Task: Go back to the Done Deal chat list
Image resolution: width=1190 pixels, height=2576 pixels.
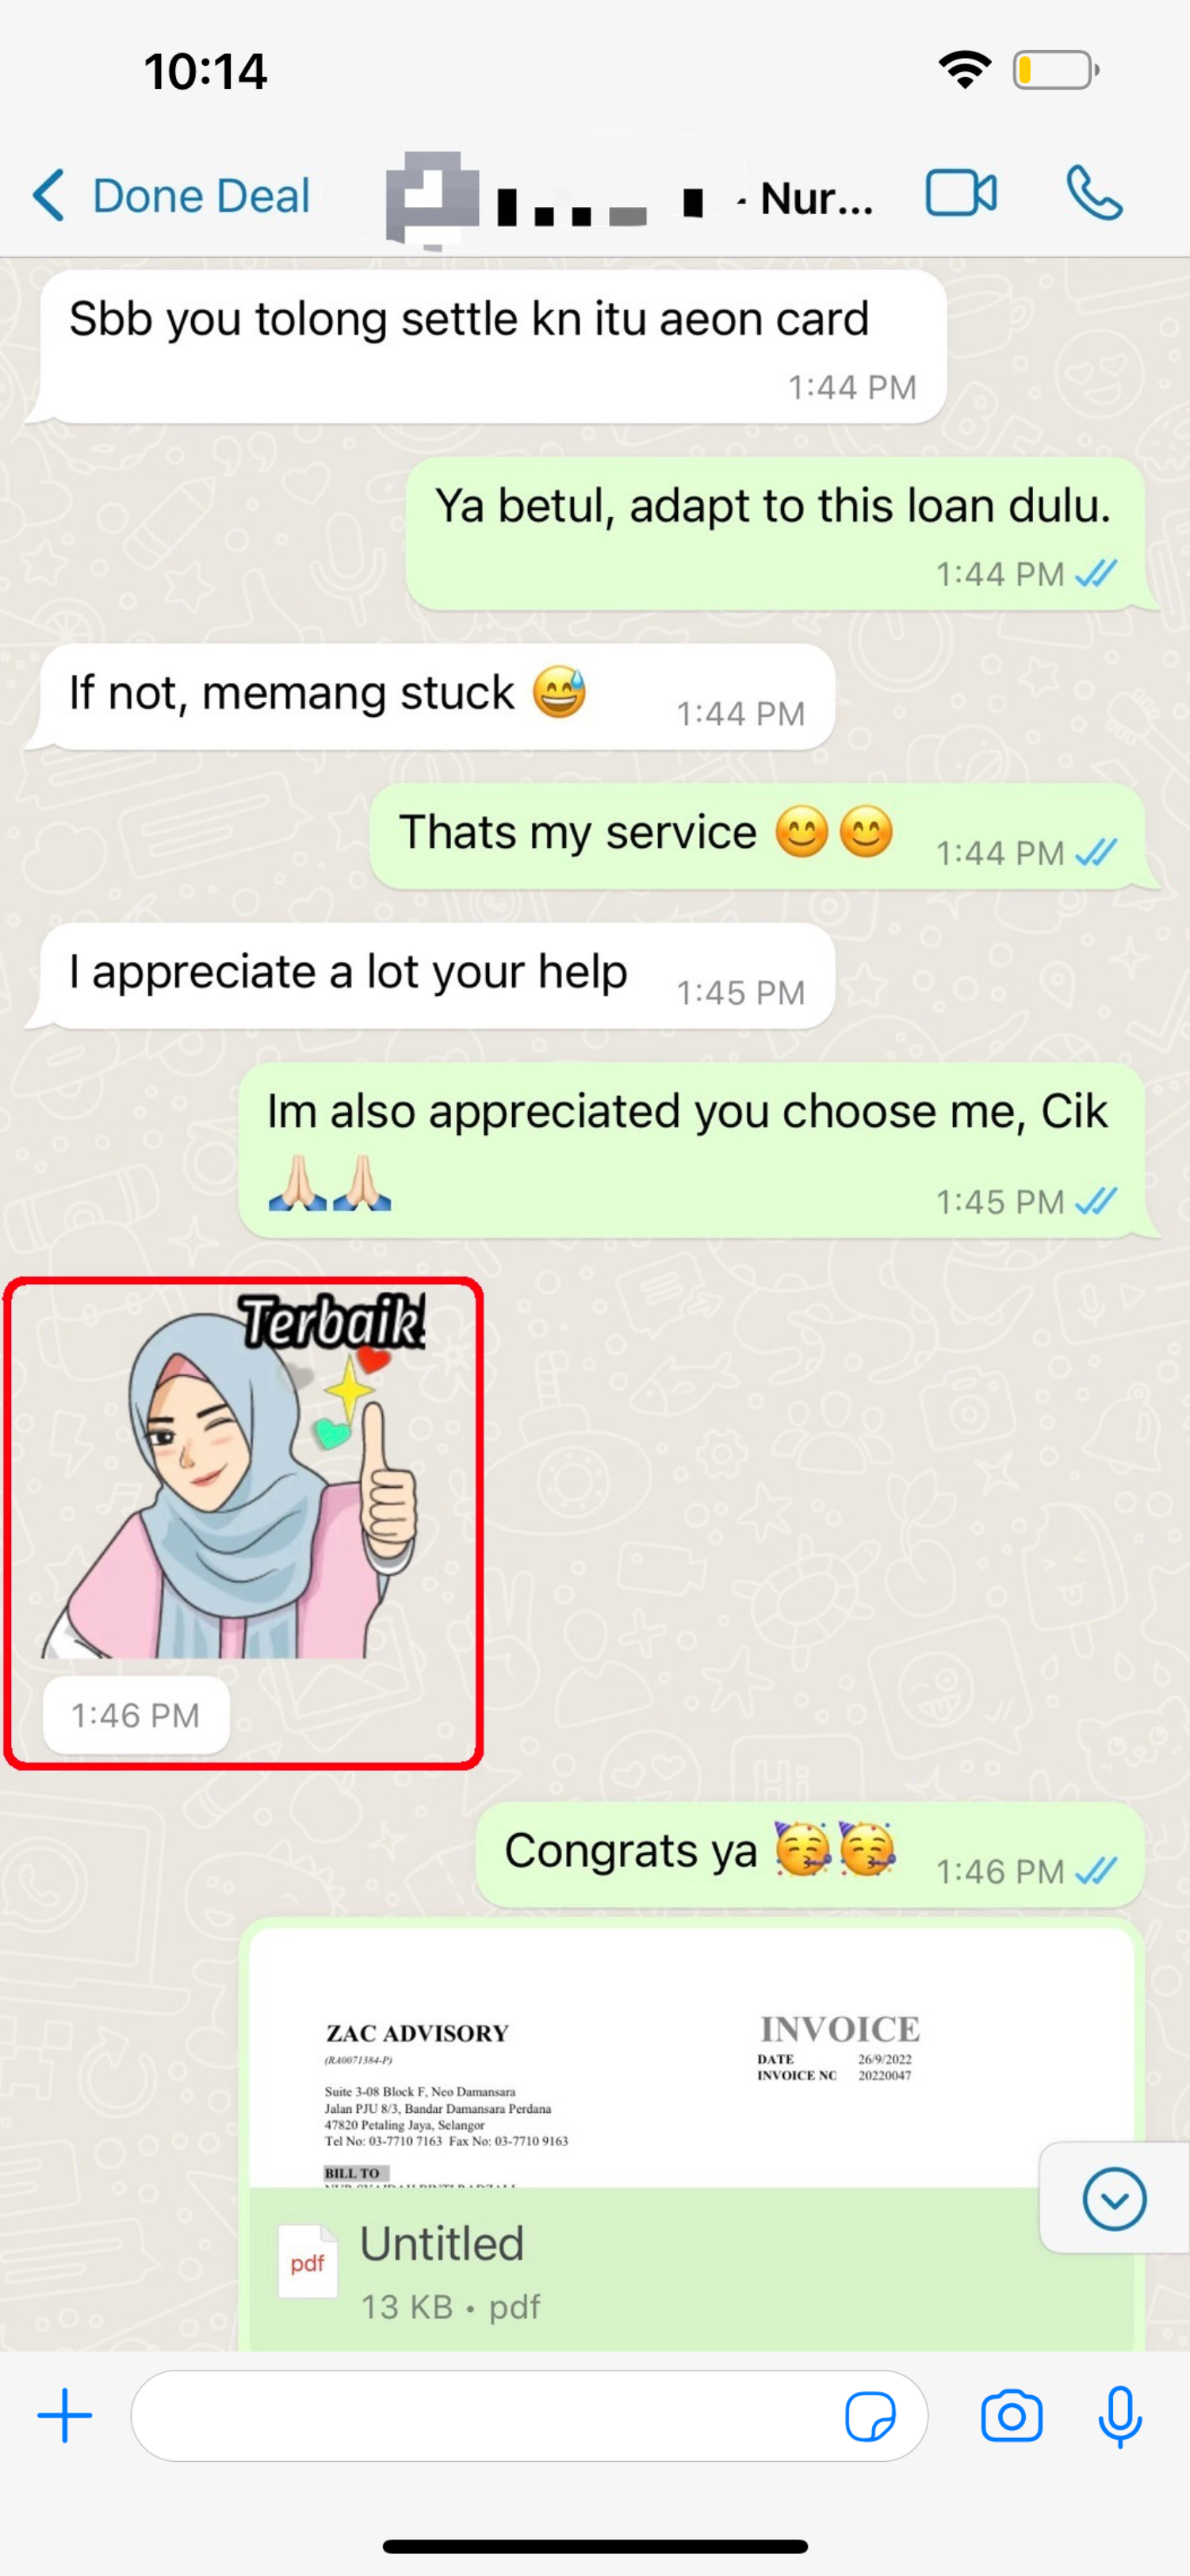Action: [171, 195]
